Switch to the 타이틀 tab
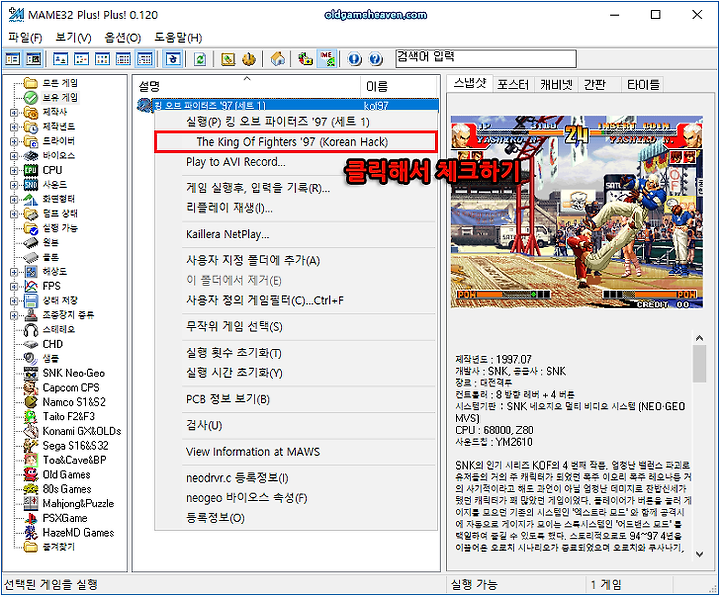Screen dimensions: 720x597 [643, 85]
